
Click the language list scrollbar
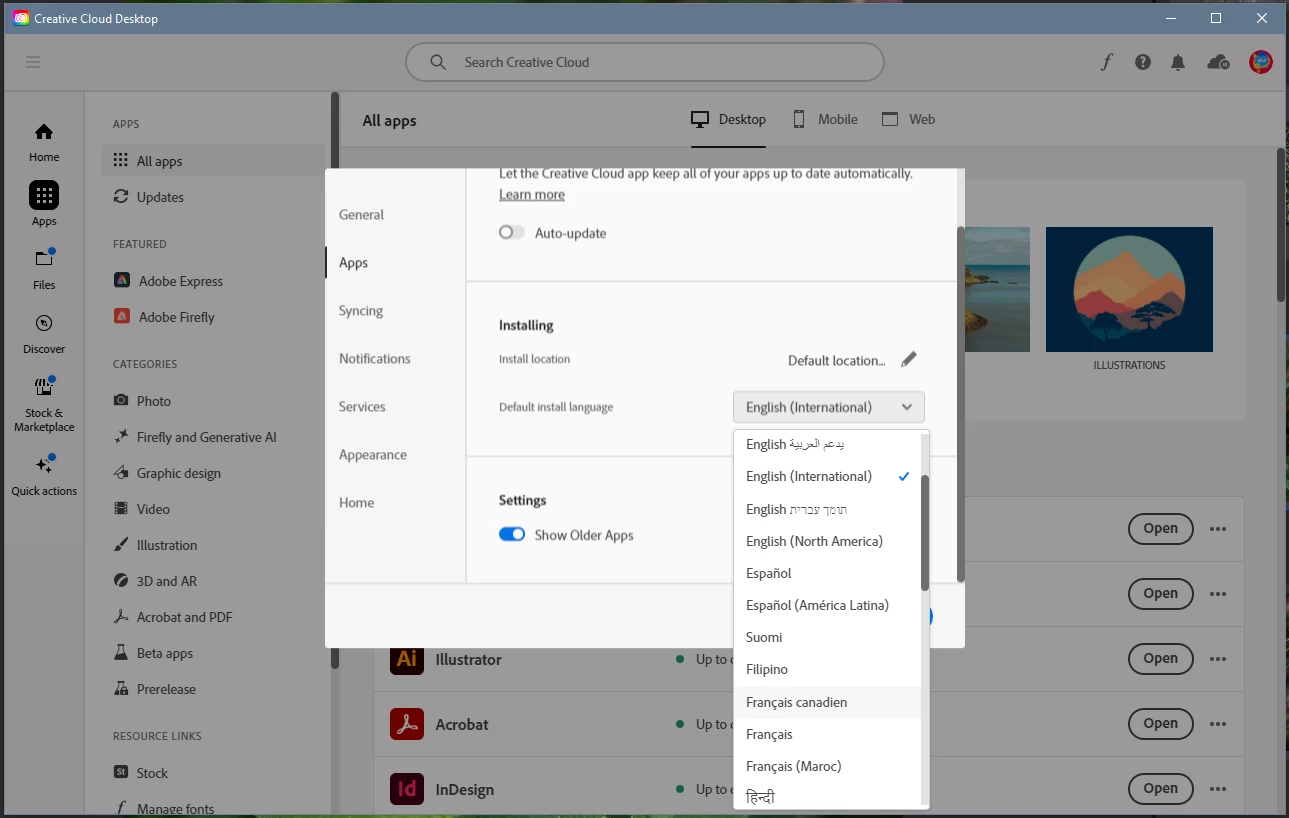click(x=925, y=532)
